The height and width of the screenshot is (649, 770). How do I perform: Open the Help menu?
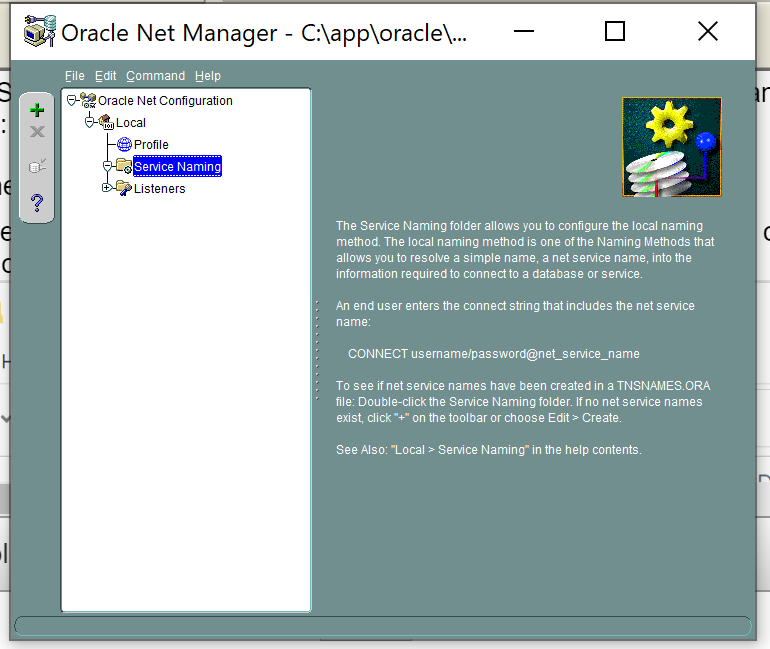(x=208, y=76)
